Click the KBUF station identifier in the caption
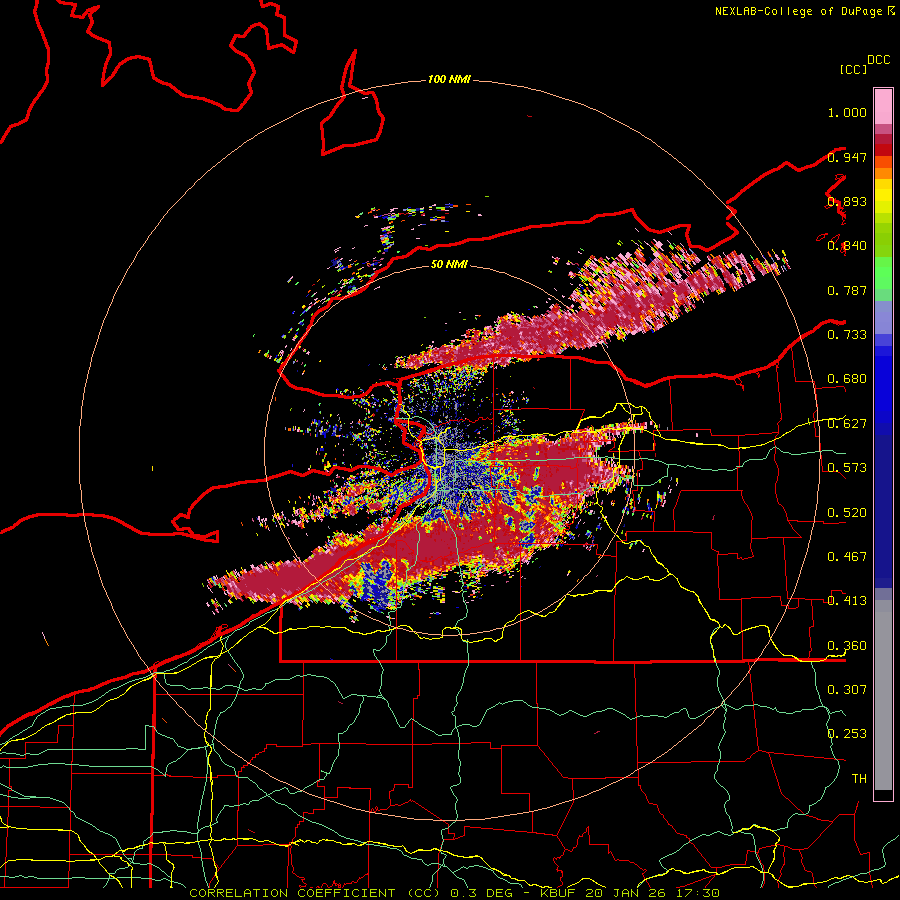The height and width of the screenshot is (900, 900). 557,893
